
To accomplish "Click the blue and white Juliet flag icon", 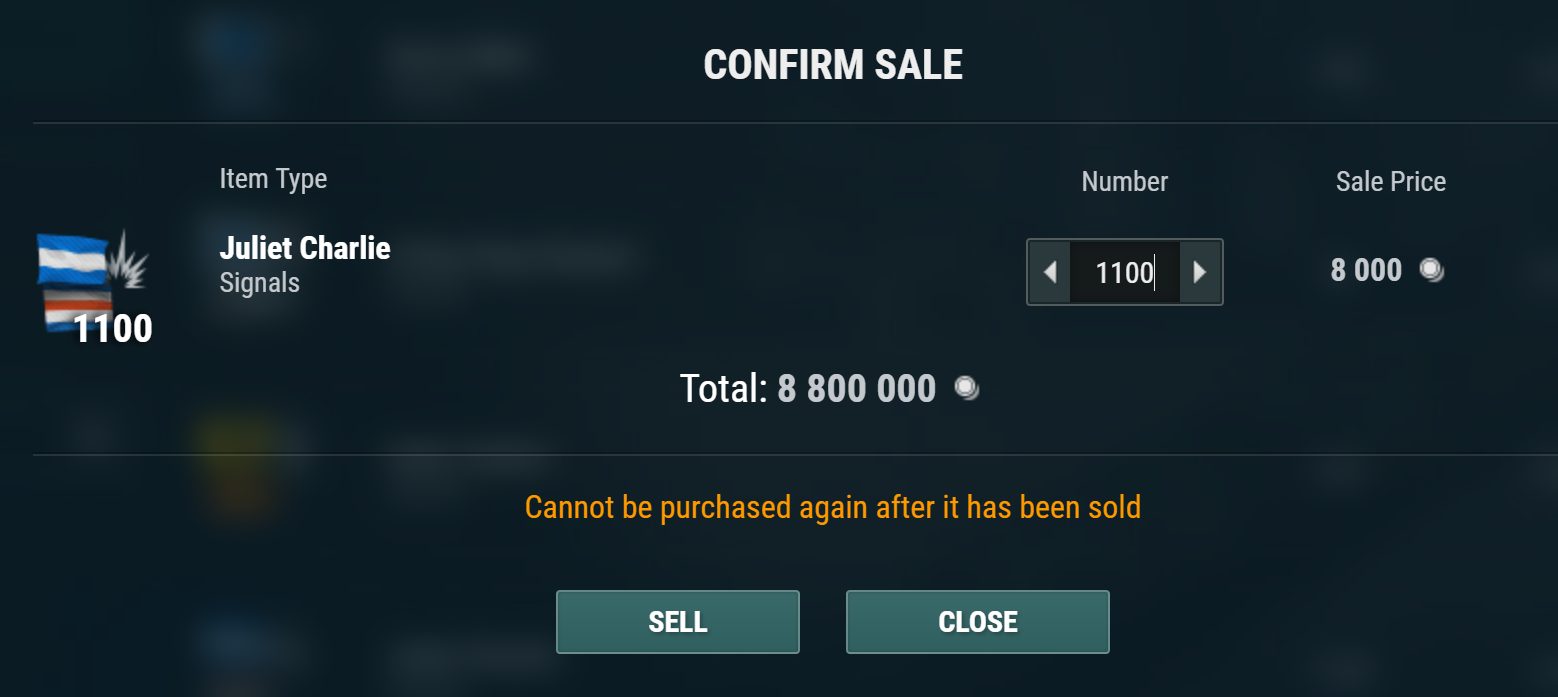I will [x=72, y=259].
